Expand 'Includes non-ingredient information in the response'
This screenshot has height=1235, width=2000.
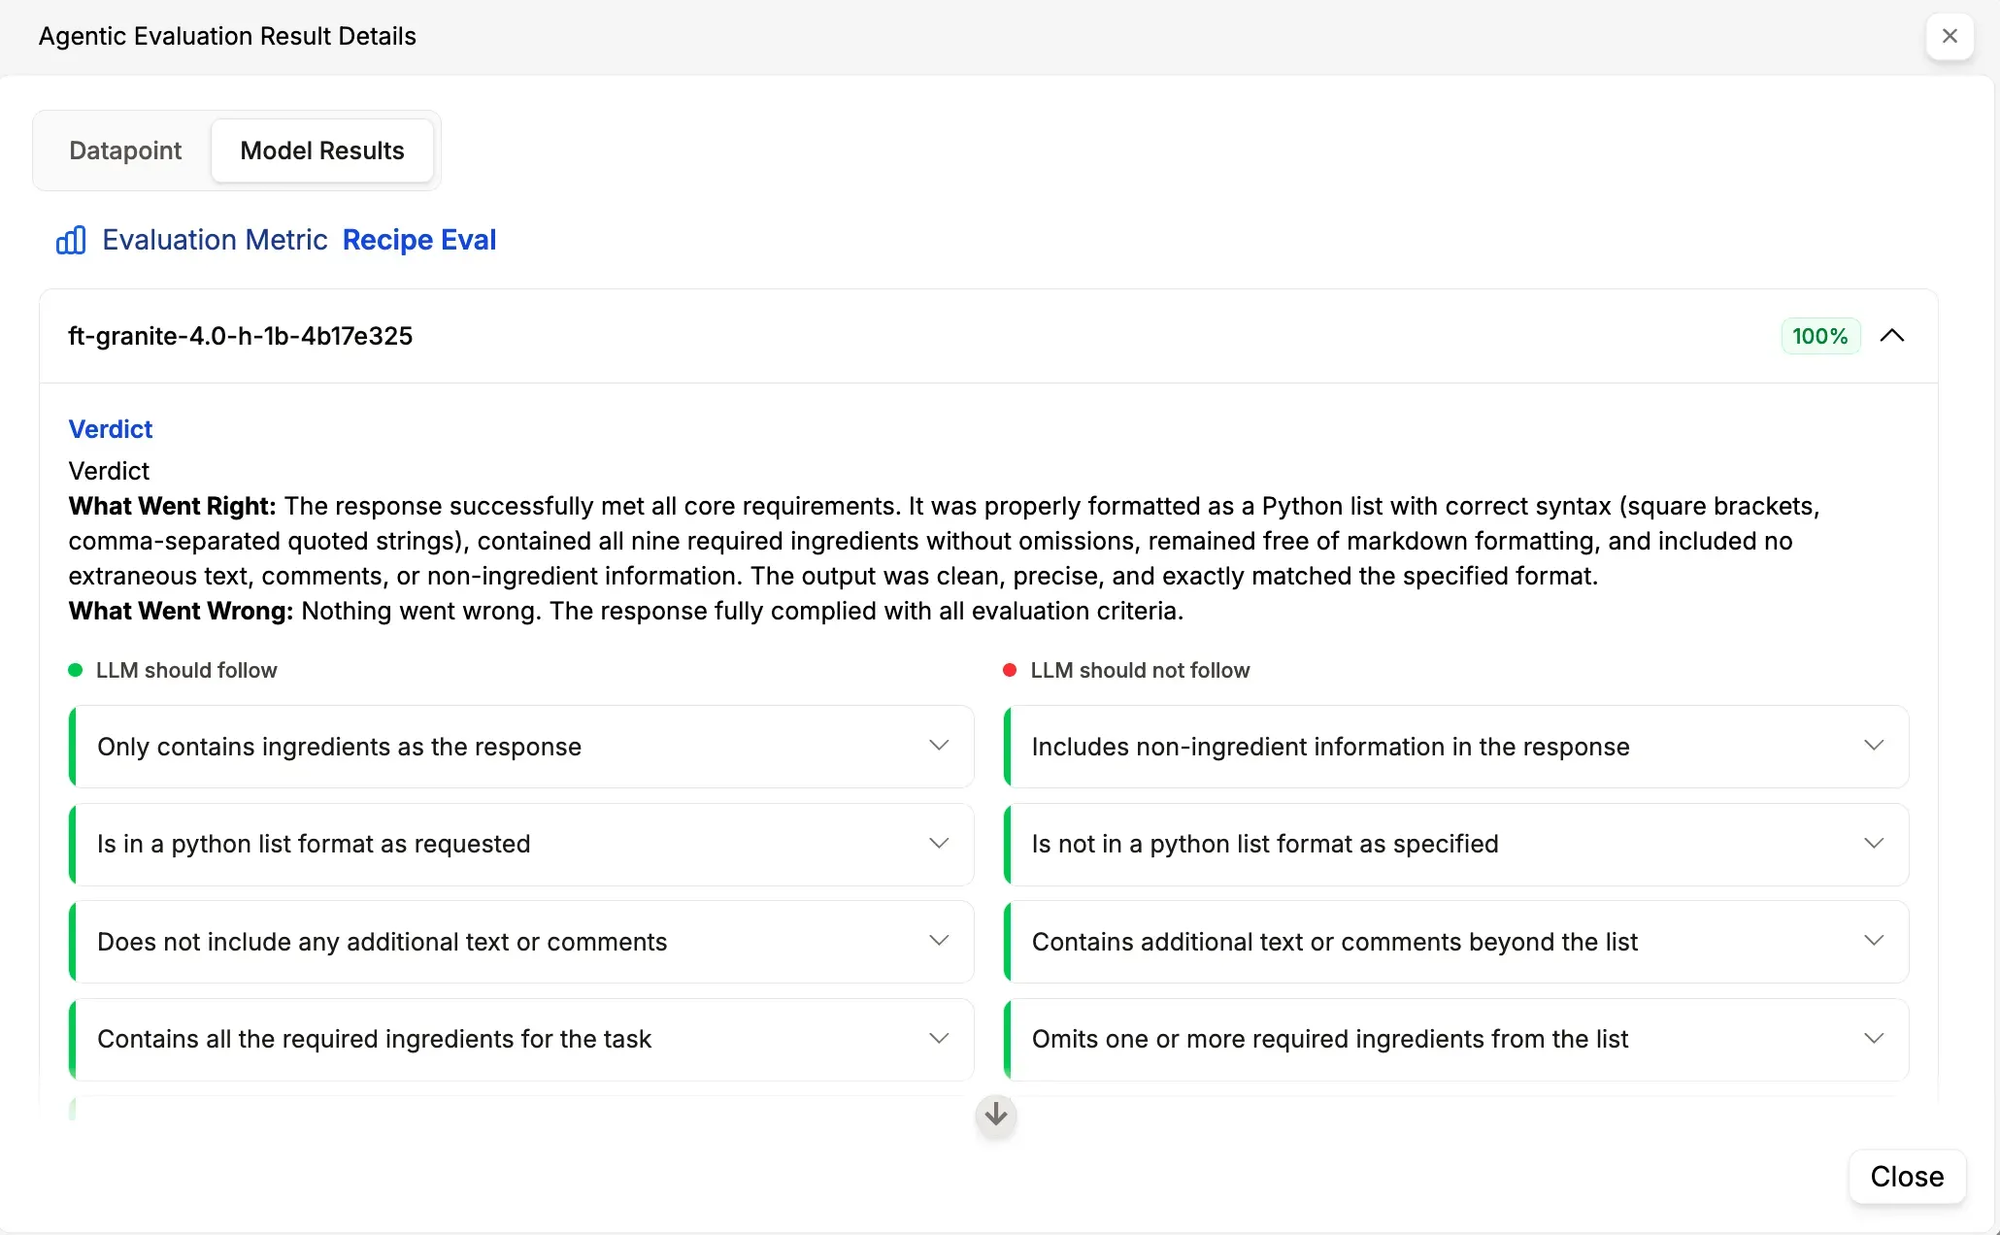click(1873, 746)
